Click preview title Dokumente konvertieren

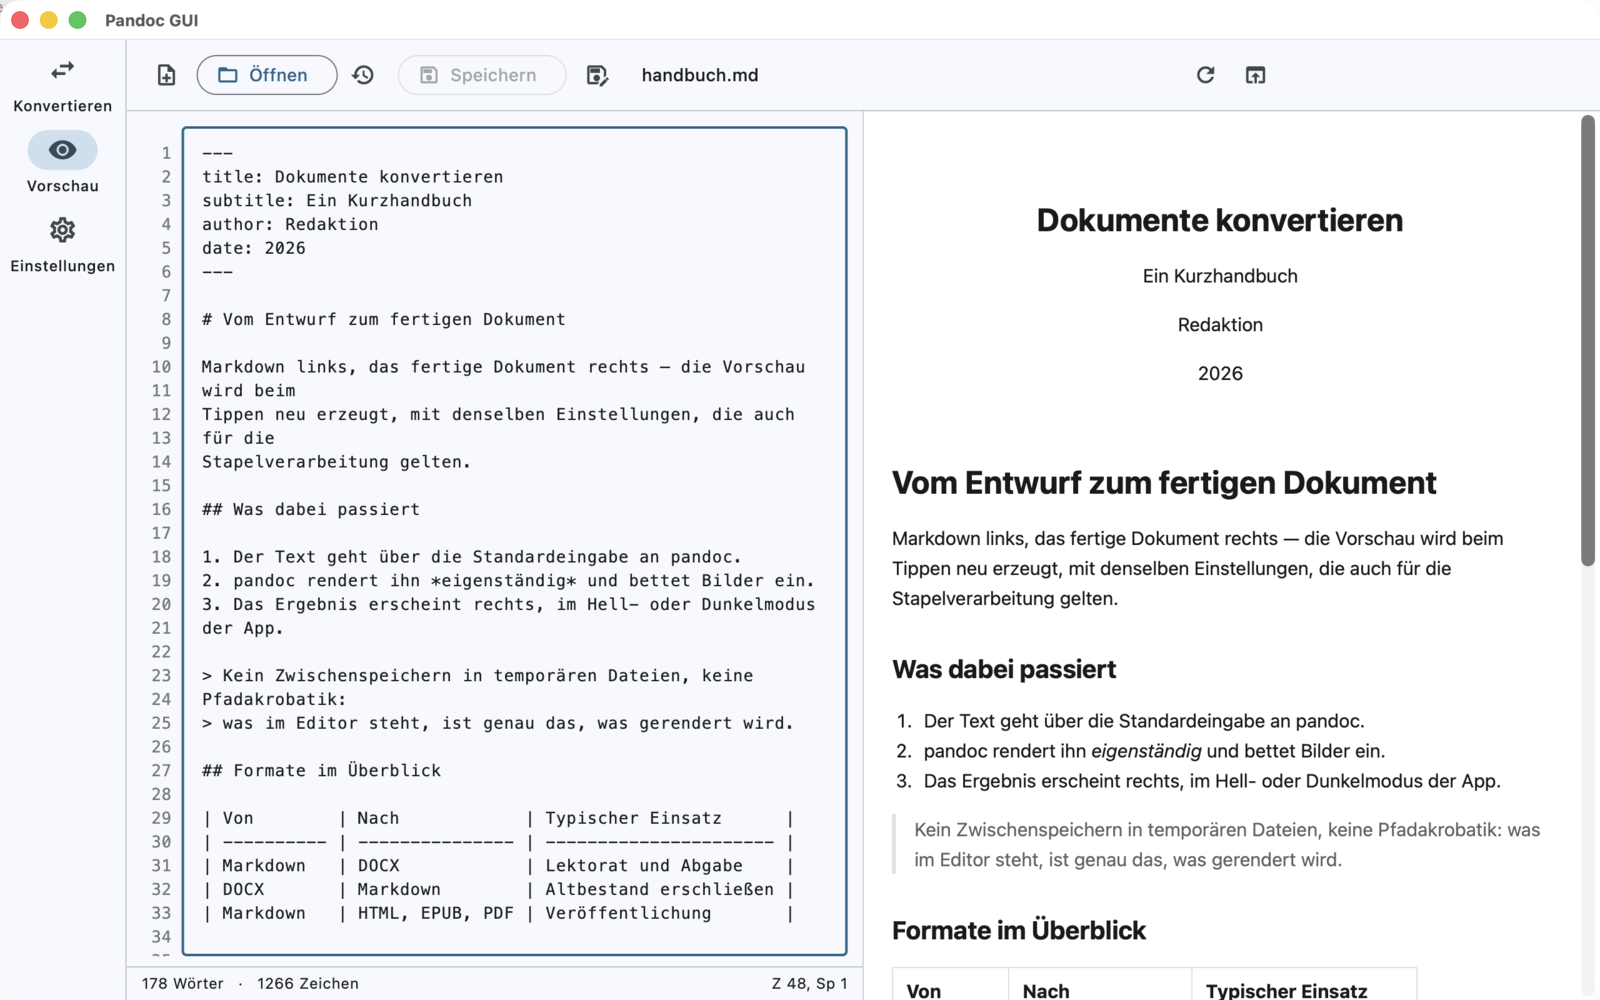(1220, 220)
